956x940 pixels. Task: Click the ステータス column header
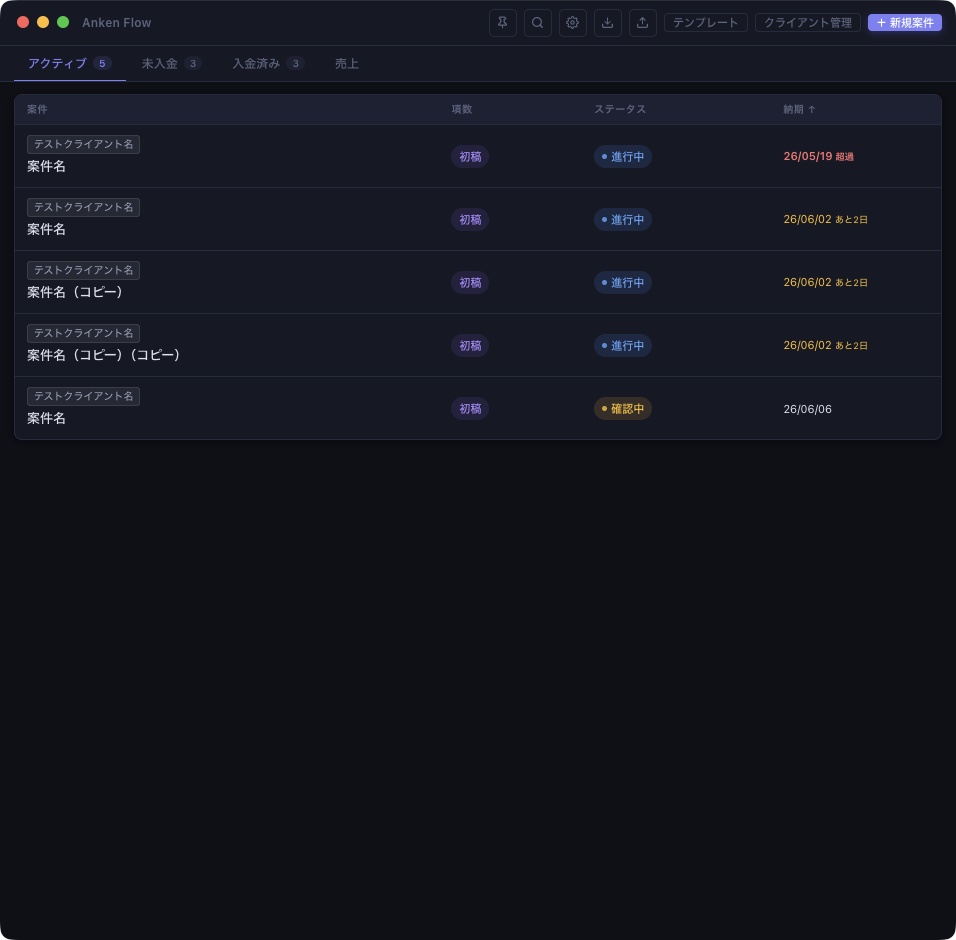pos(619,109)
